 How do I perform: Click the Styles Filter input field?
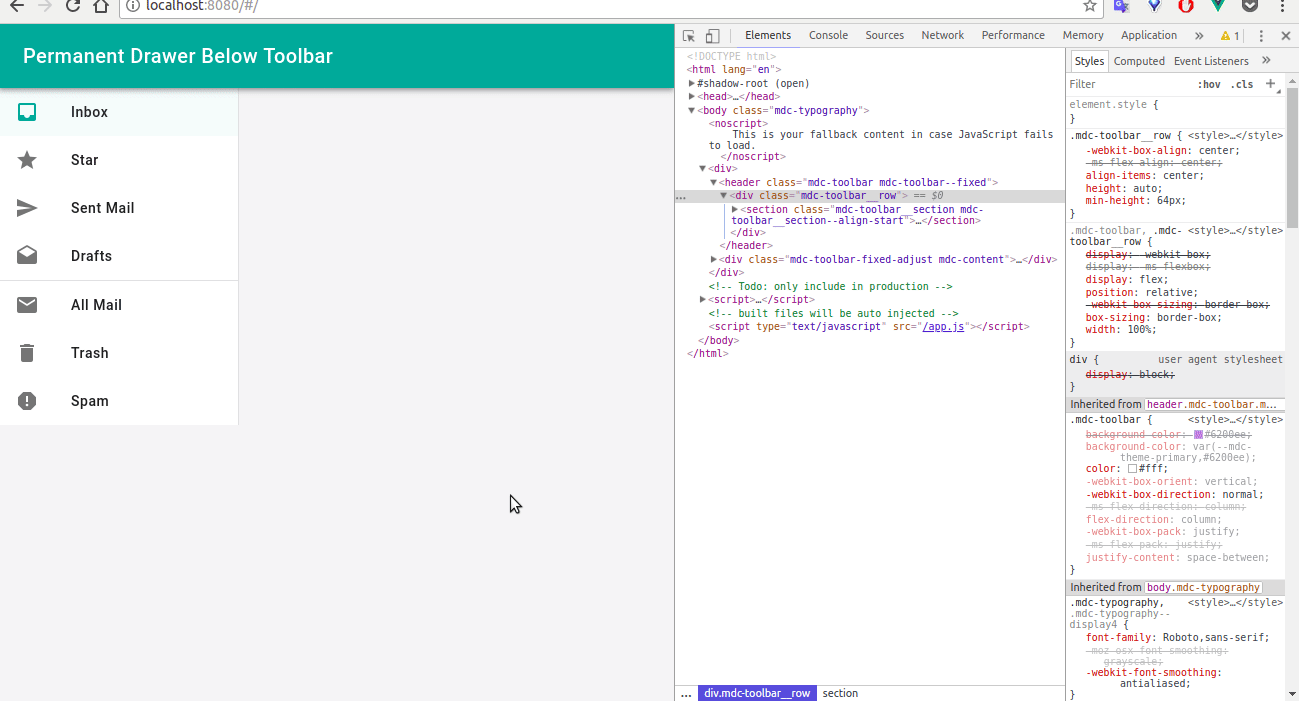(1128, 85)
